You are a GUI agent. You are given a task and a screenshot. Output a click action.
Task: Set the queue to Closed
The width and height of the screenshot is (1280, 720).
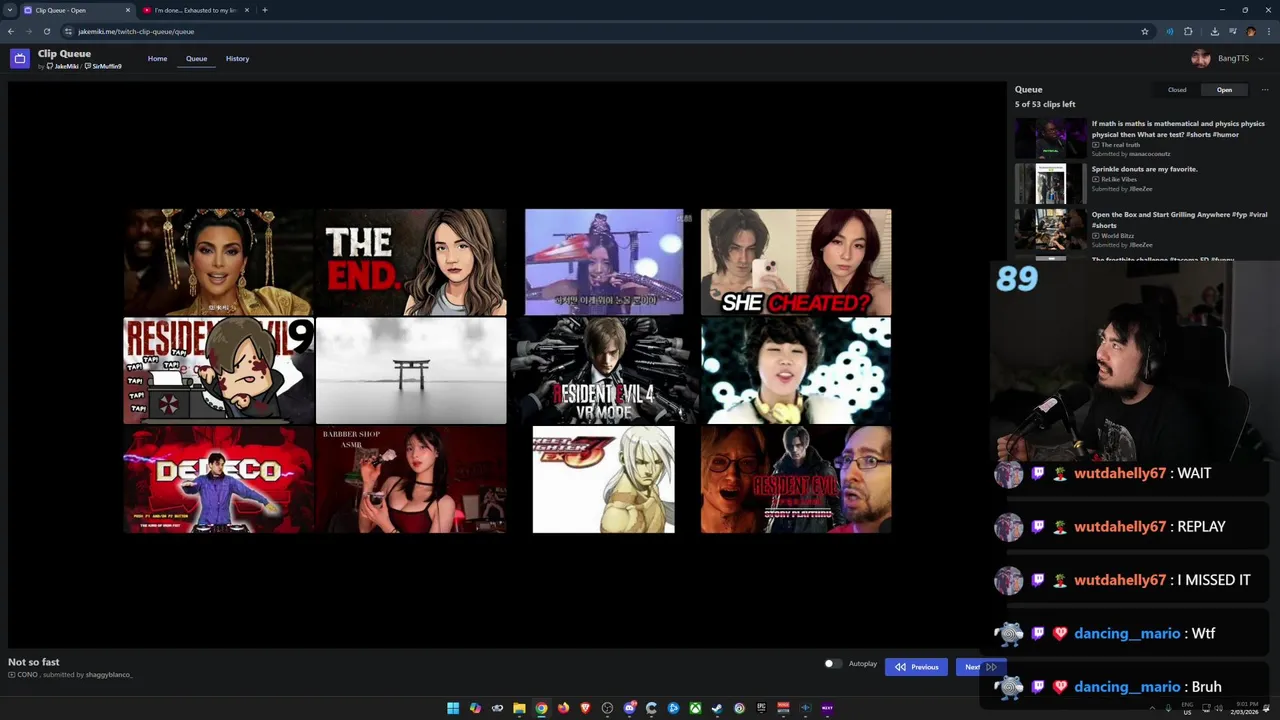click(1177, 90)
